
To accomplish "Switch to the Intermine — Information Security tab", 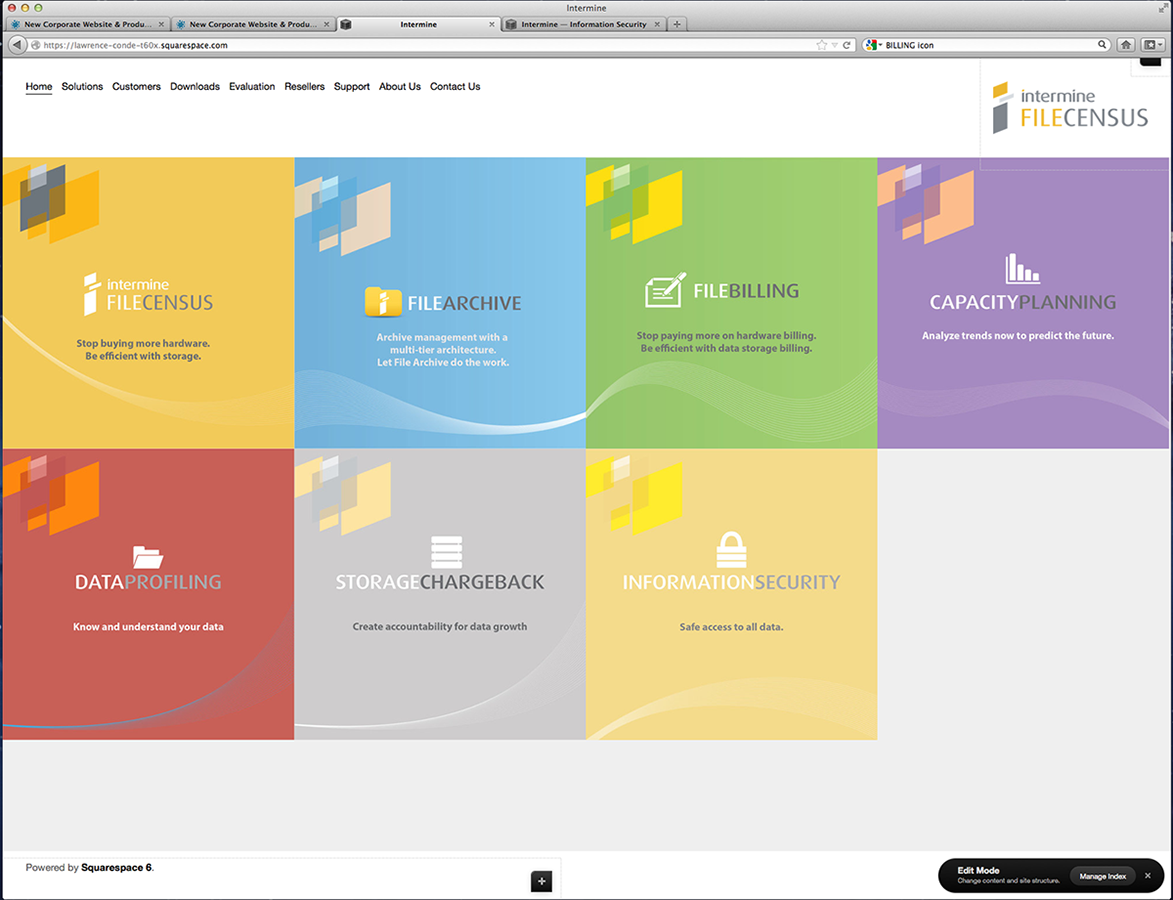I will [x=584, y=24].
